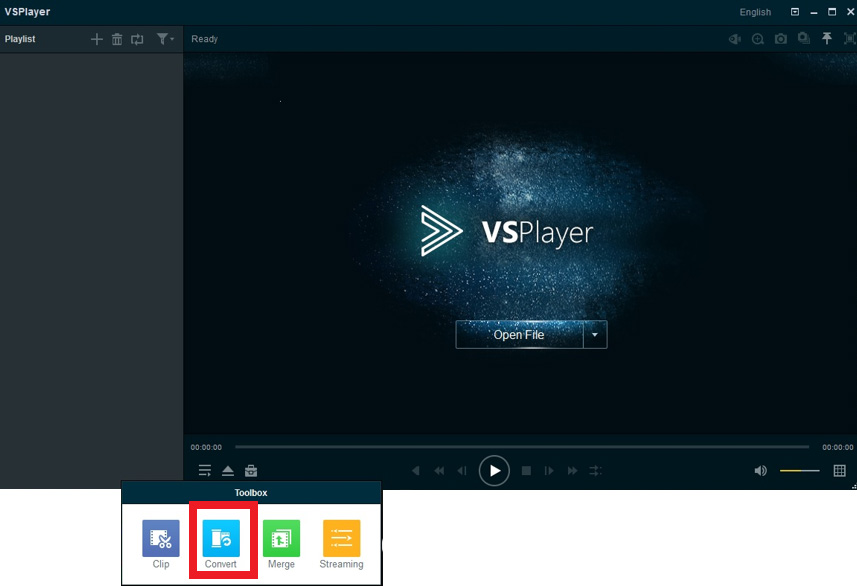857x587 pixels.
Task: Start playback with the play button
Action: 494,470
